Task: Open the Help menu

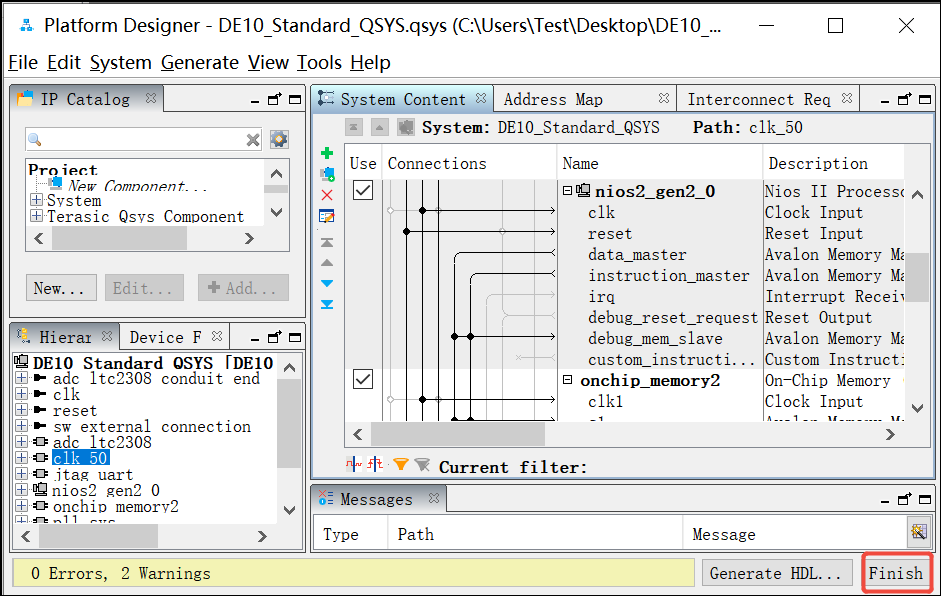Action: [370, 62]
